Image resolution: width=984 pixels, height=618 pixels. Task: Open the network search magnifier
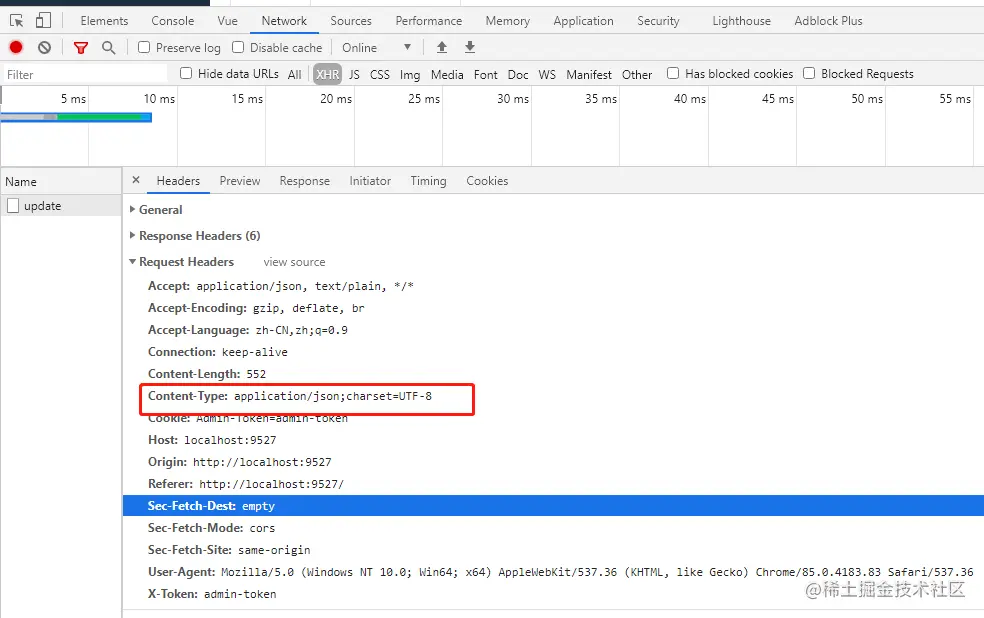[109, 48]
